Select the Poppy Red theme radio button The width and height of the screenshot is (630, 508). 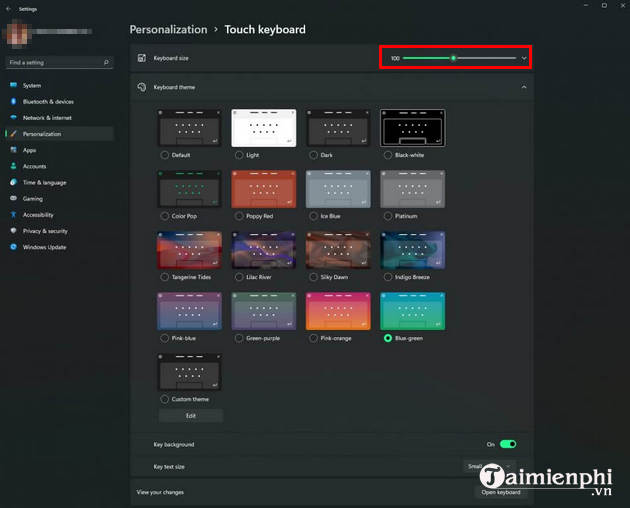tap(238, 216)
